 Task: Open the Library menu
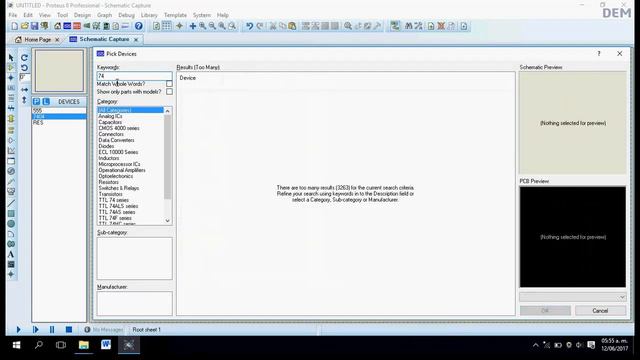click(149, 15)
